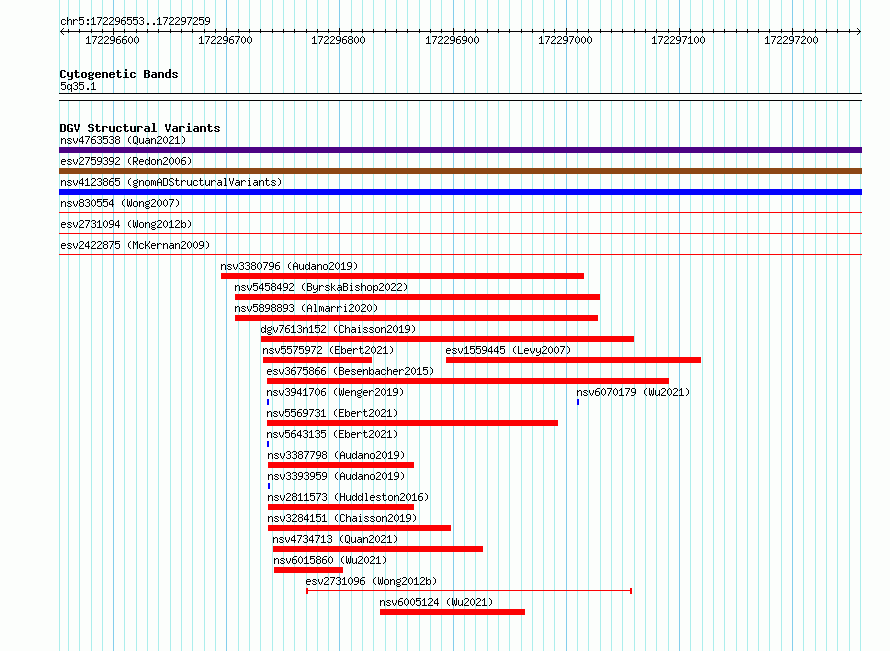890x651 pixels.
Task: Open the esv2731094 (Wong2012b) label
Action: (x=126, y=224)
